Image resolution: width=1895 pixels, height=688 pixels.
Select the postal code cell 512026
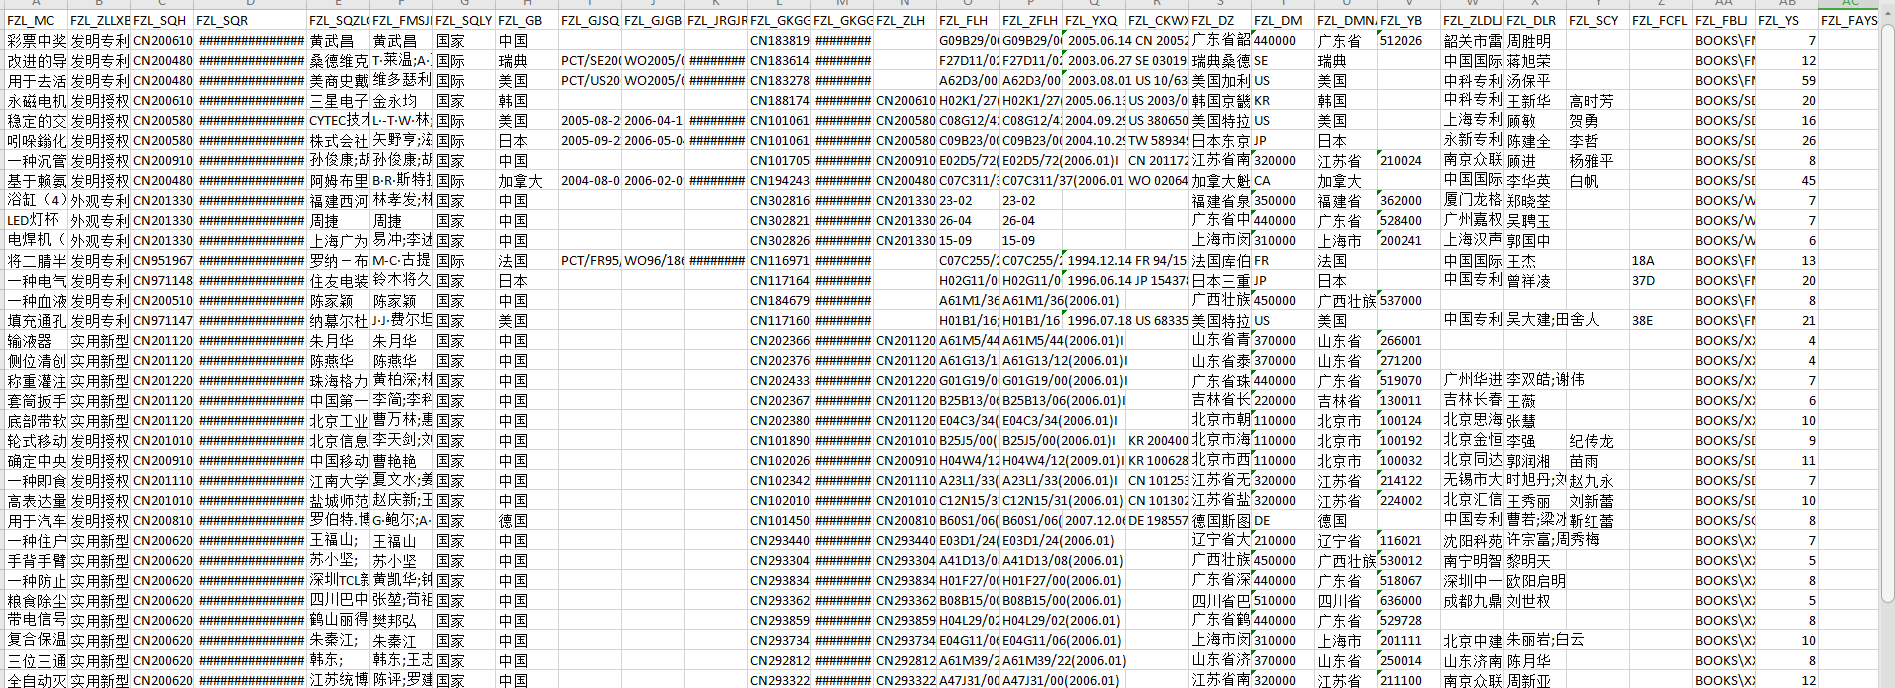tap(1409, 40)
